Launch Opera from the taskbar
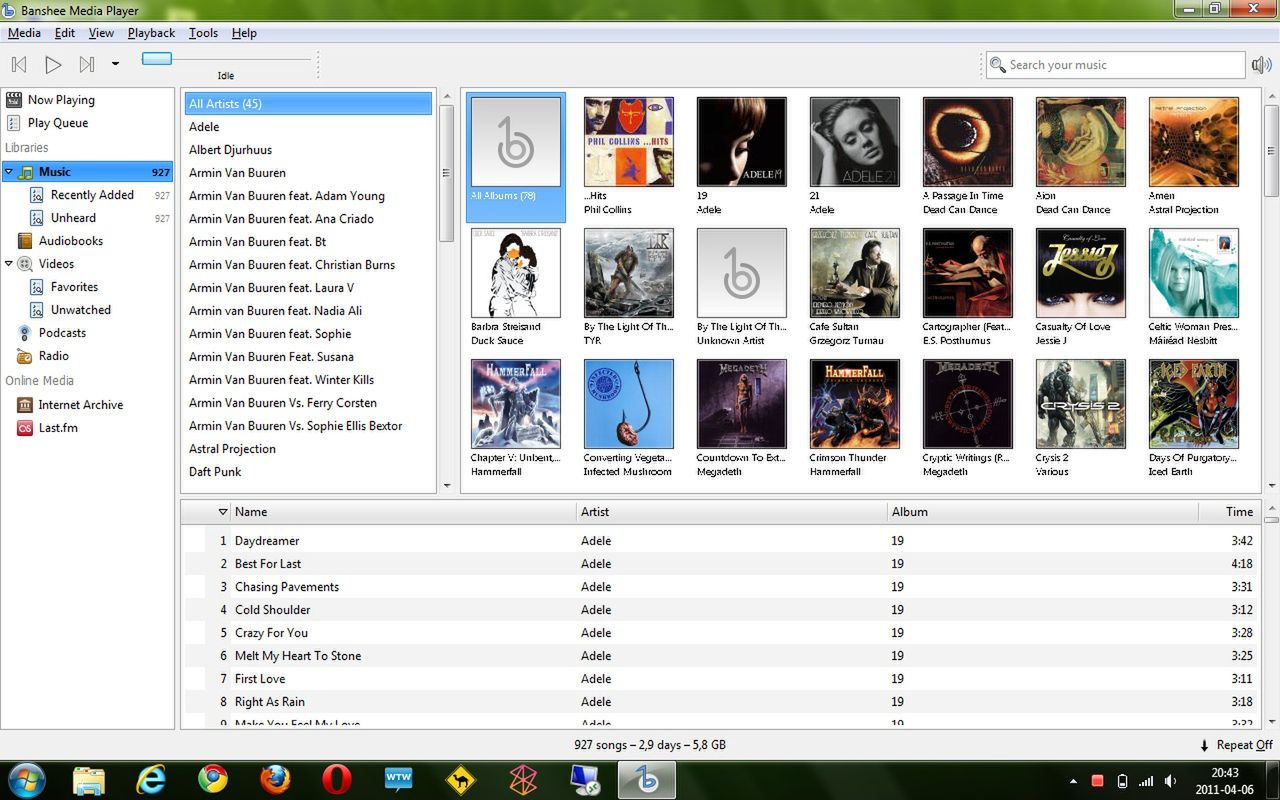The width and height of the screenshot is (1280, 800). click(337, 780)
